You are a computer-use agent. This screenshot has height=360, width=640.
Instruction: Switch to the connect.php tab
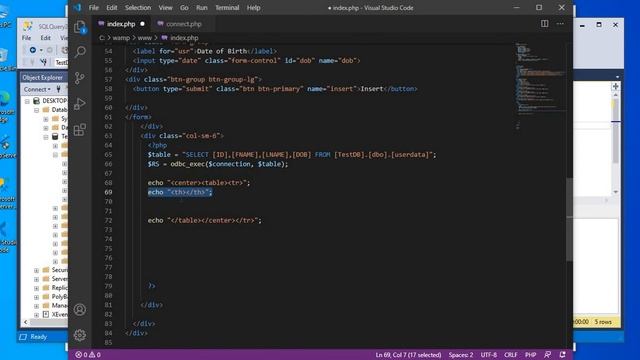tap(183, 24)
